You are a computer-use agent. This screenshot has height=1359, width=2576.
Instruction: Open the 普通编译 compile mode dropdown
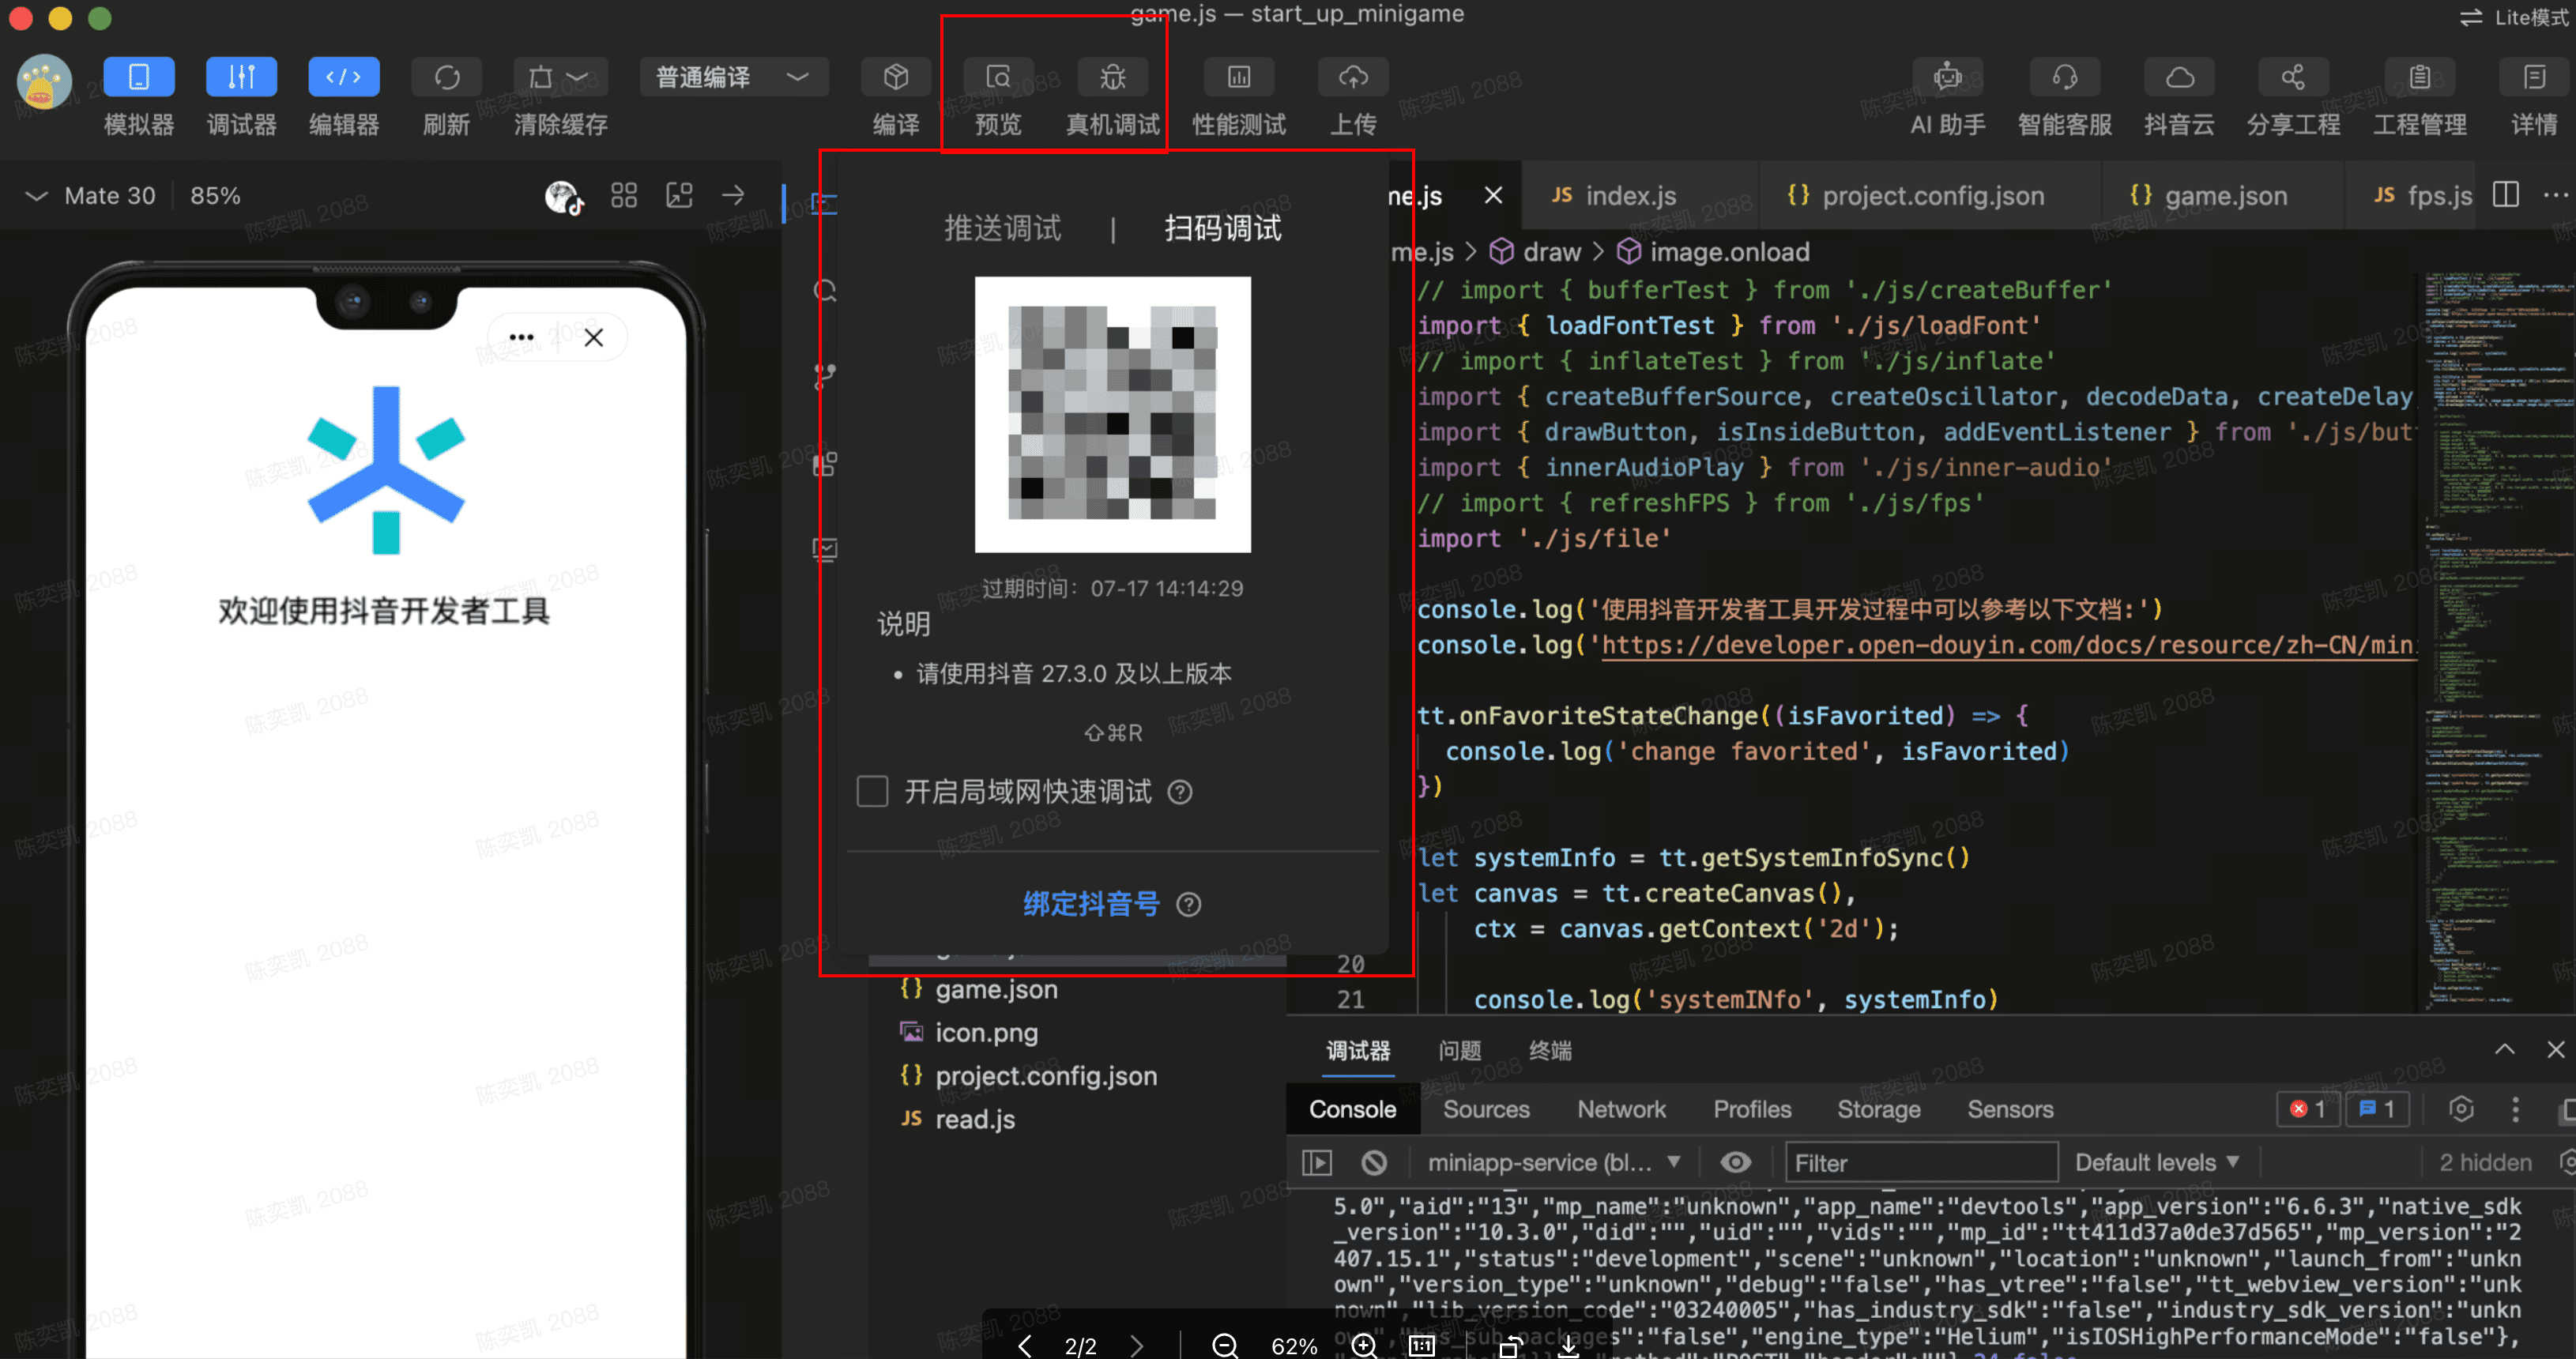point(734,78)
